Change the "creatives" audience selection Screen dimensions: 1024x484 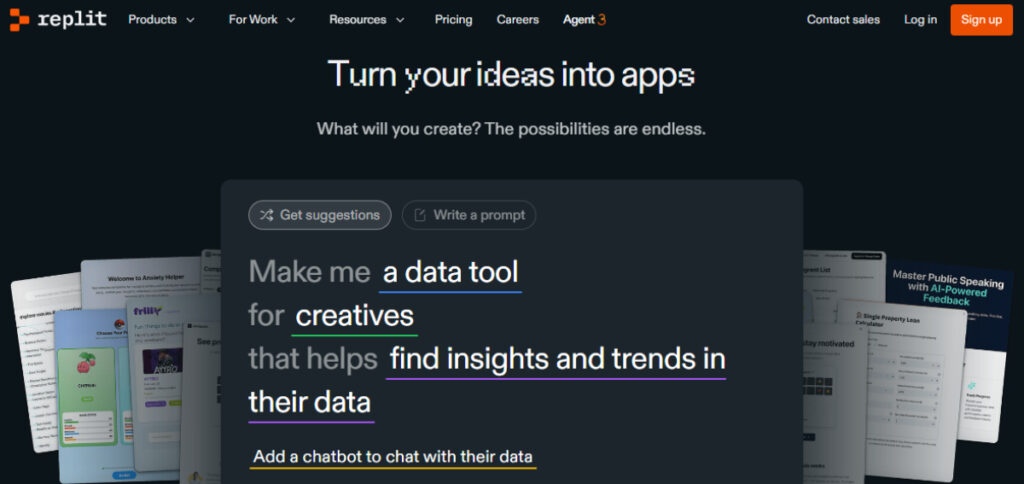point(355,316)
